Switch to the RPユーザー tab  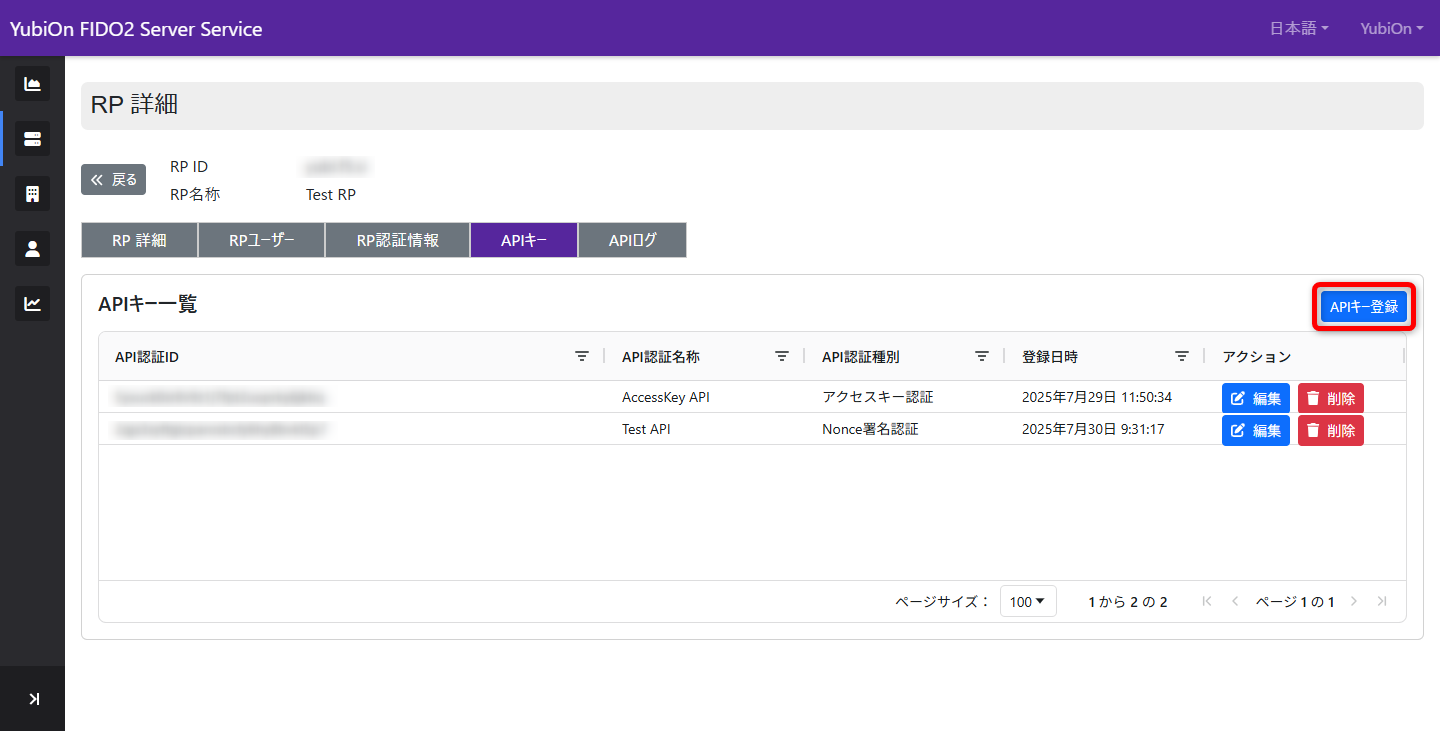(262, 240)
